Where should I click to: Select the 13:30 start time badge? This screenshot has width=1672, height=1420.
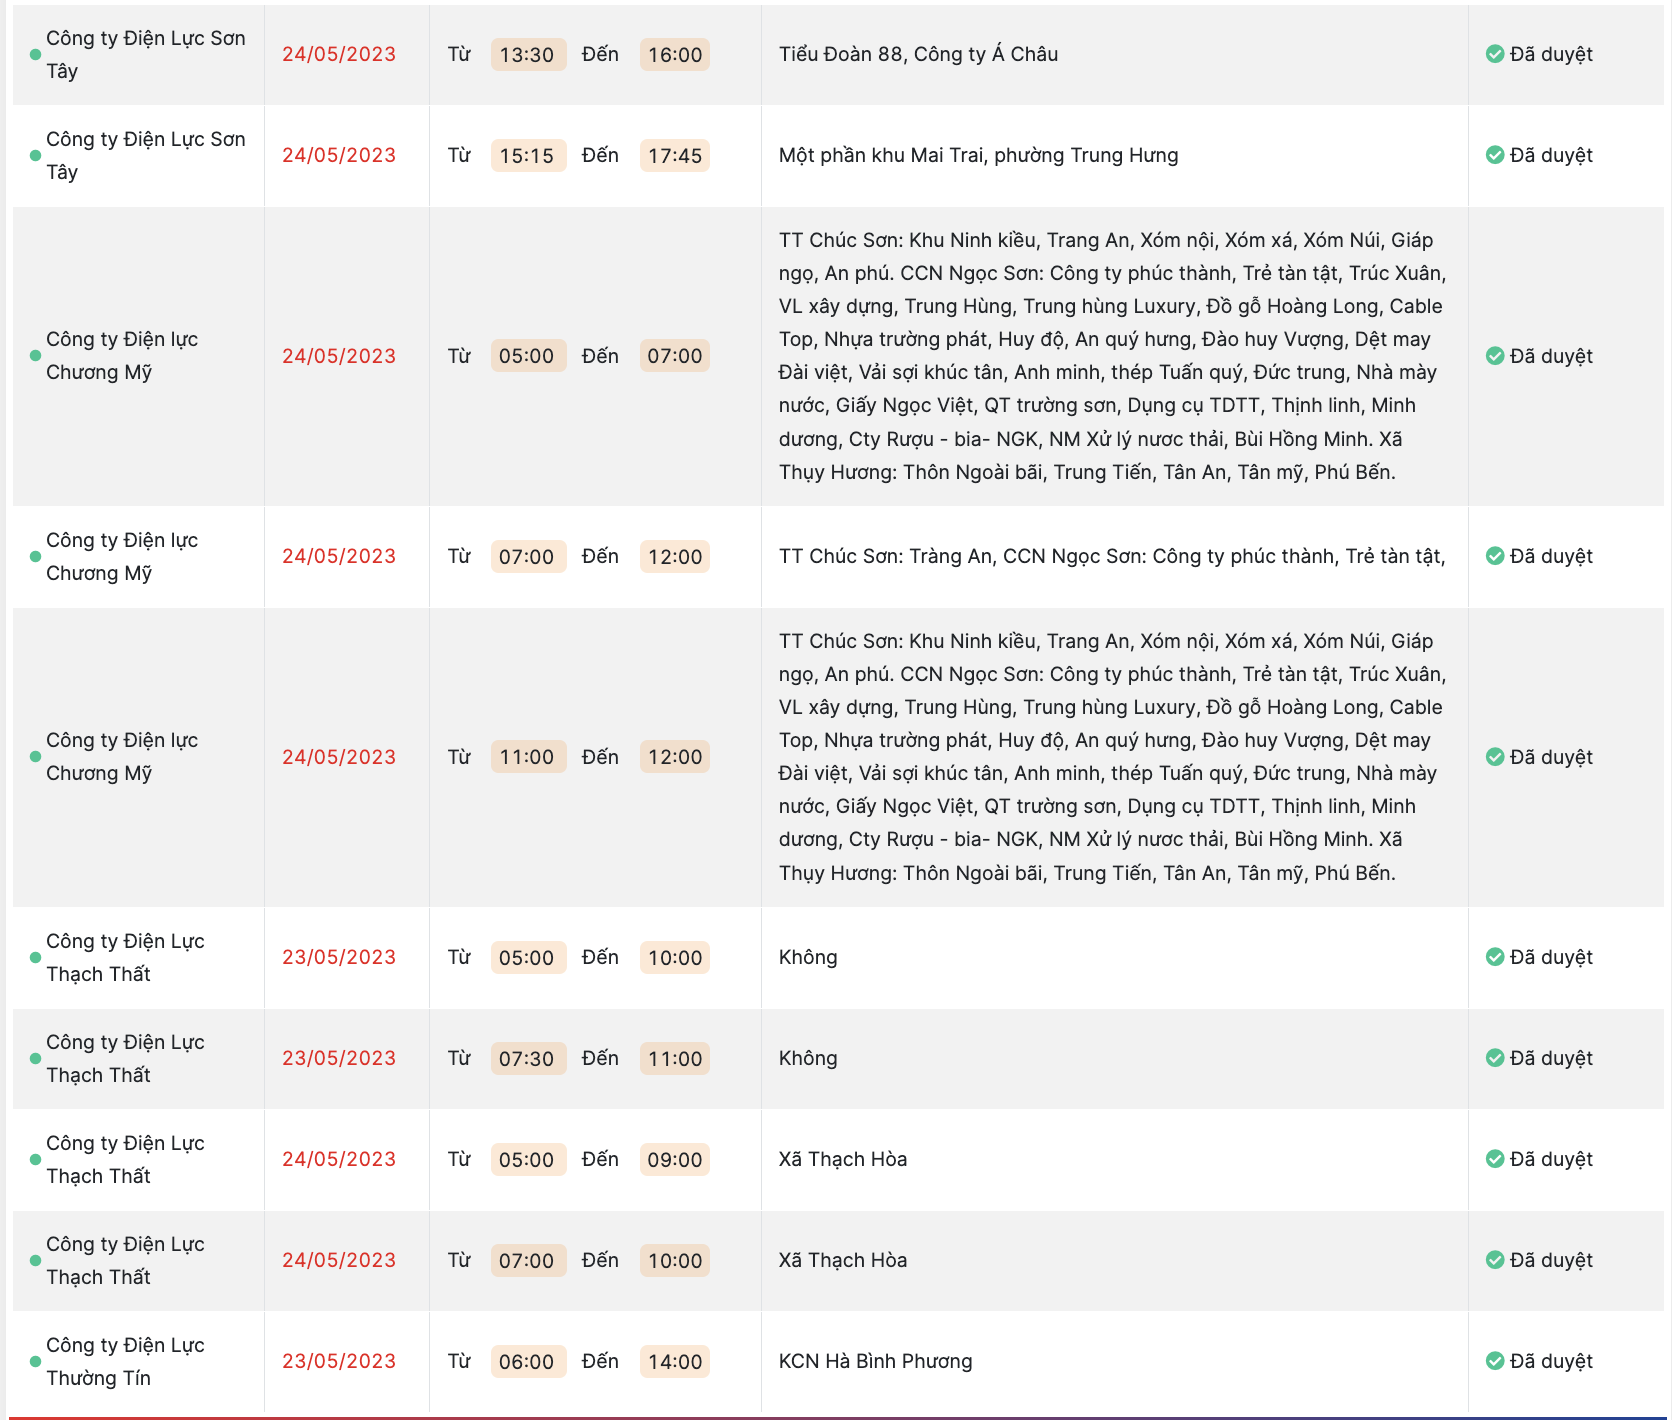point(528,55)
